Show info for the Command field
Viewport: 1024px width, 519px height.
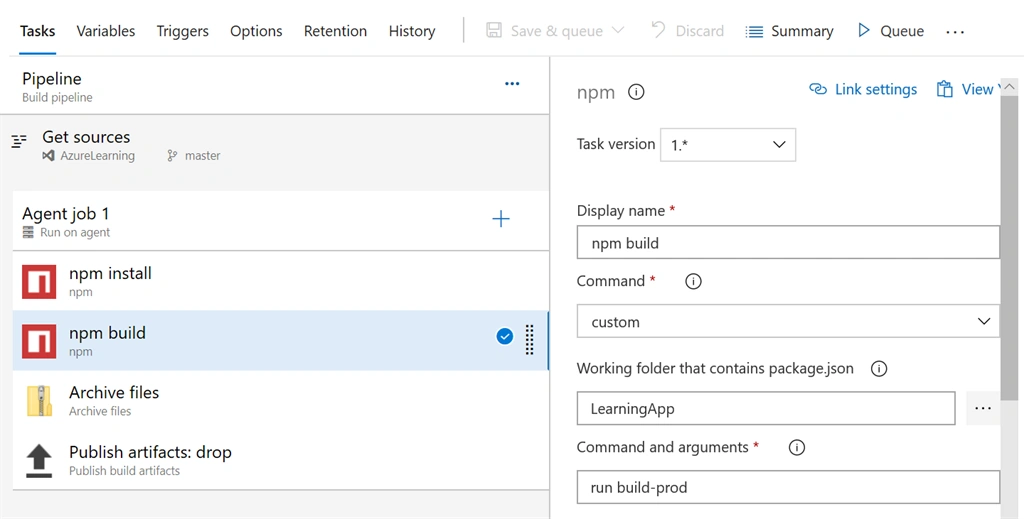[x=693, y=281]
